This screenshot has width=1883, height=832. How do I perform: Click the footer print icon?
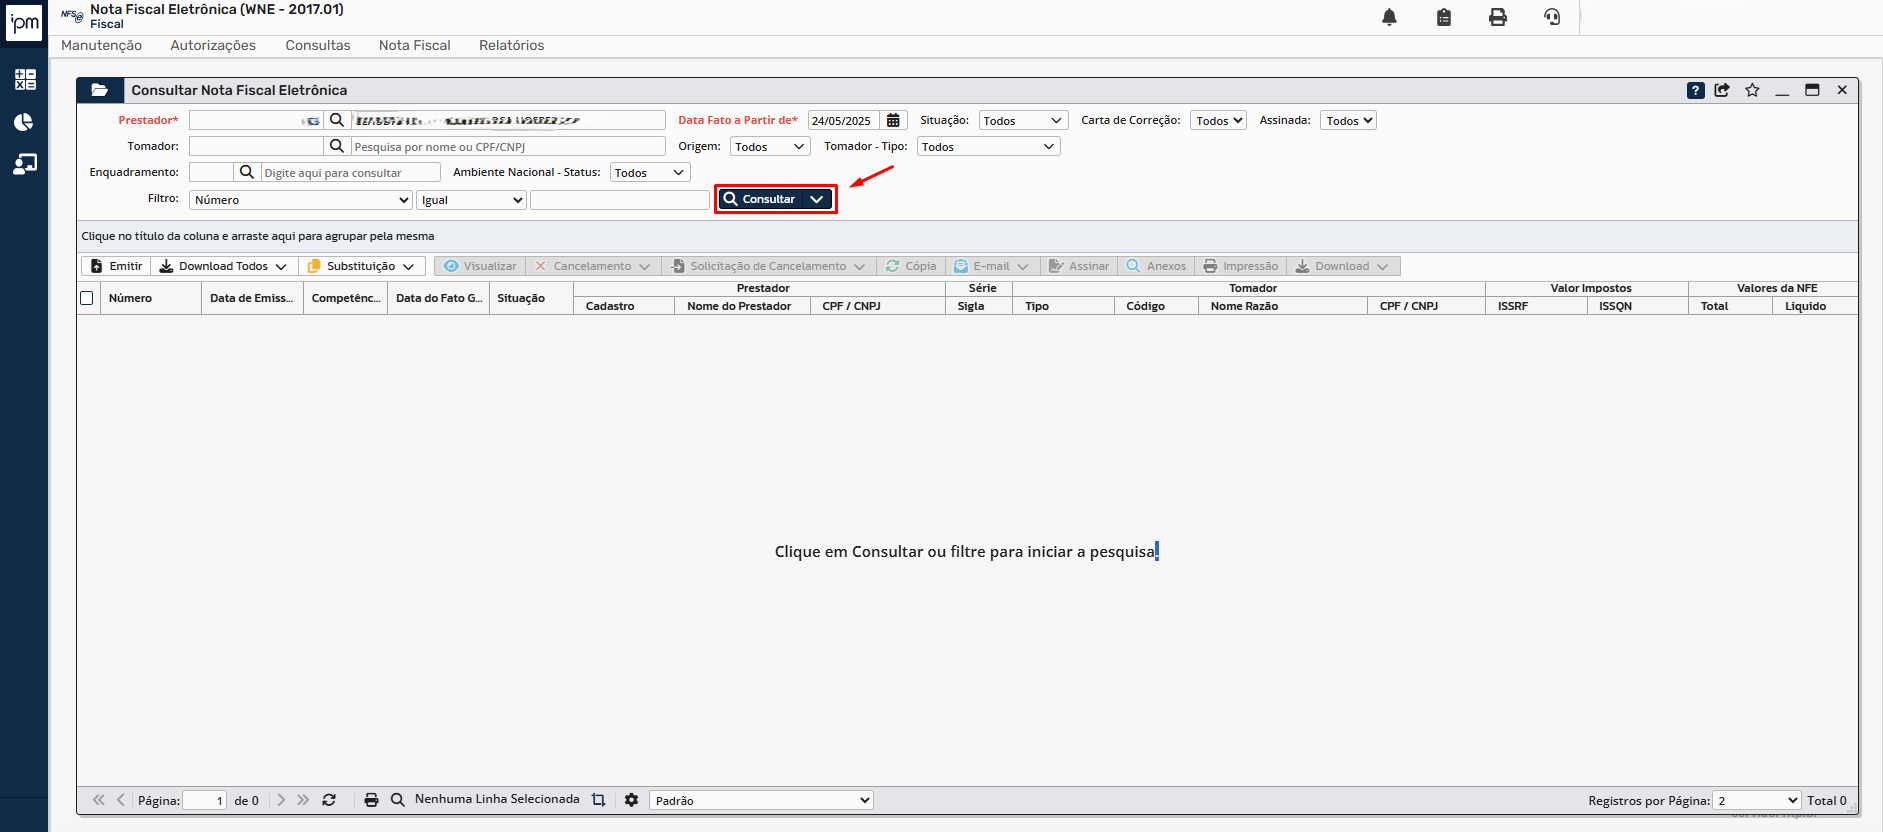point(371,800)
